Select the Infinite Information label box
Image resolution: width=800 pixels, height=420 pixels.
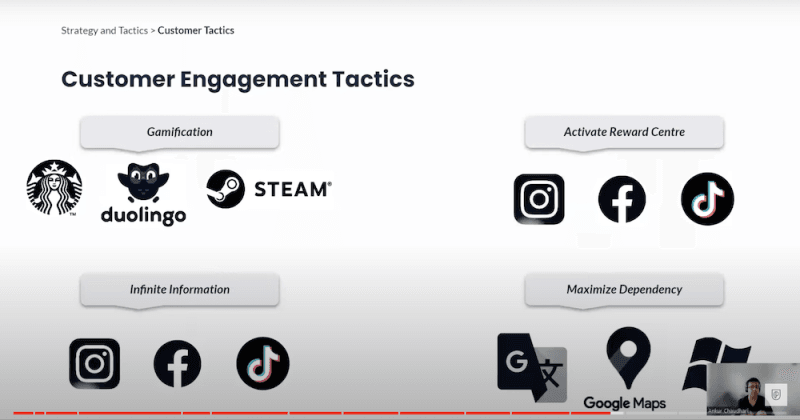point(180,290)
